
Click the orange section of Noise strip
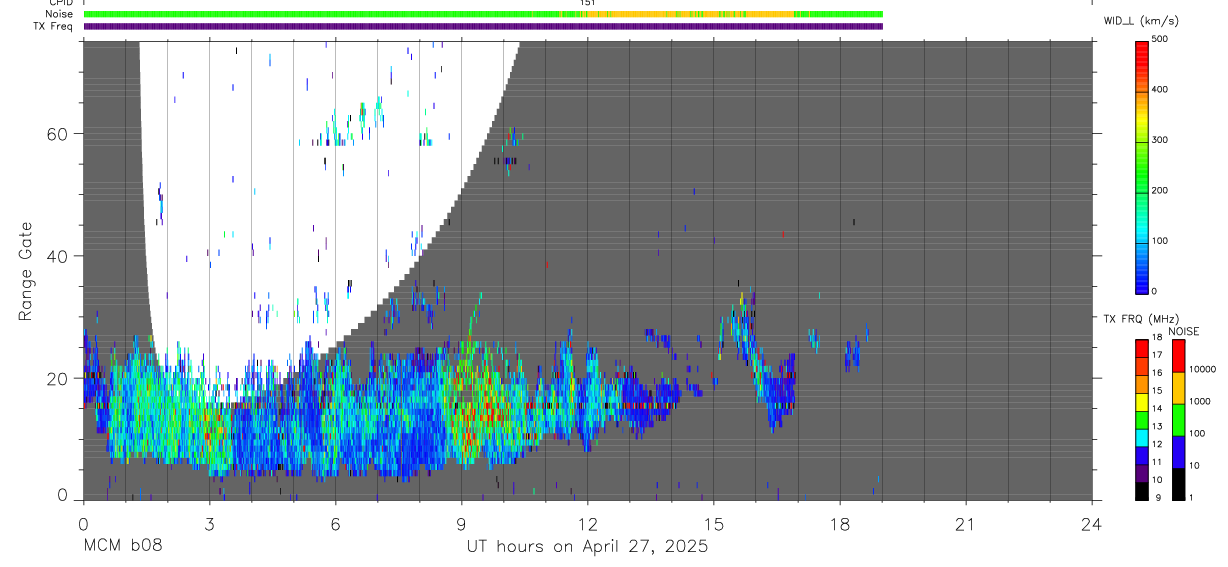[690, 14]
